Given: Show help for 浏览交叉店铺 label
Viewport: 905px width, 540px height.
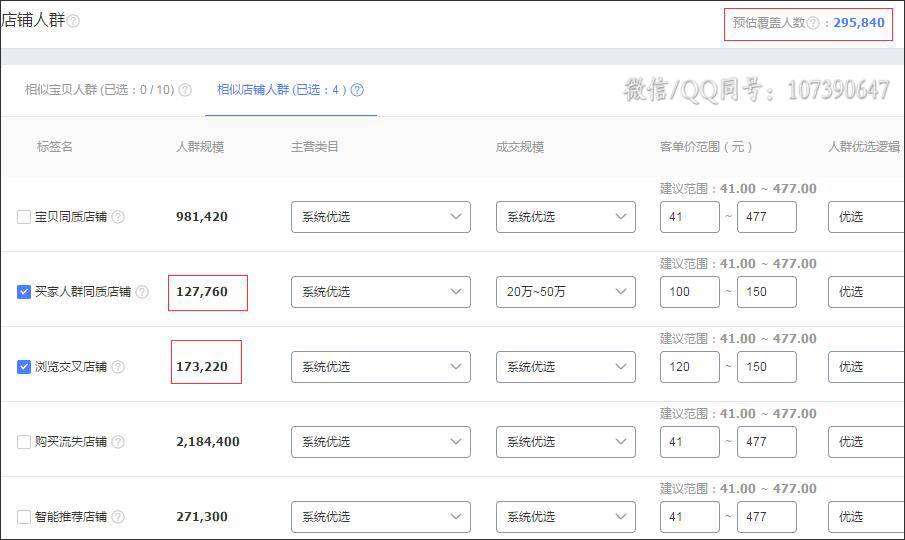Looking at the screenshot, I should tap(118, 367).
